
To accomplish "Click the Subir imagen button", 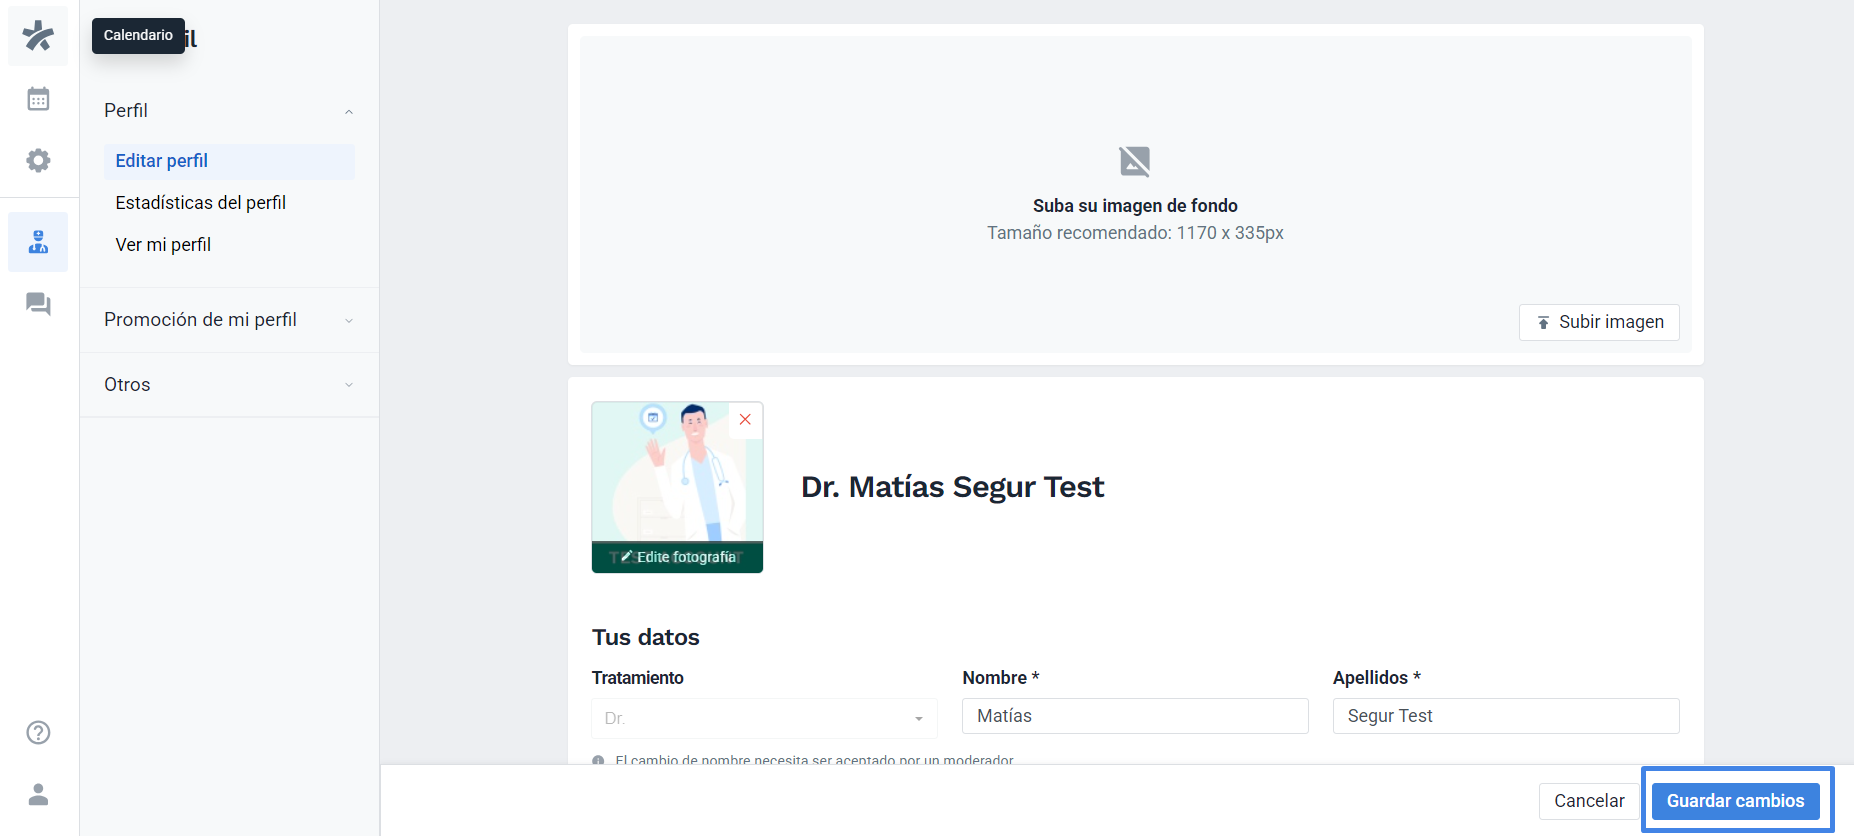I will [x=1599, y=322].
